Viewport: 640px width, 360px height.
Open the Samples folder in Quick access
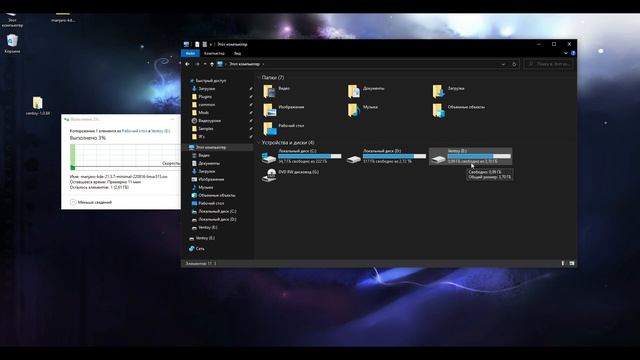coord(206,129)
